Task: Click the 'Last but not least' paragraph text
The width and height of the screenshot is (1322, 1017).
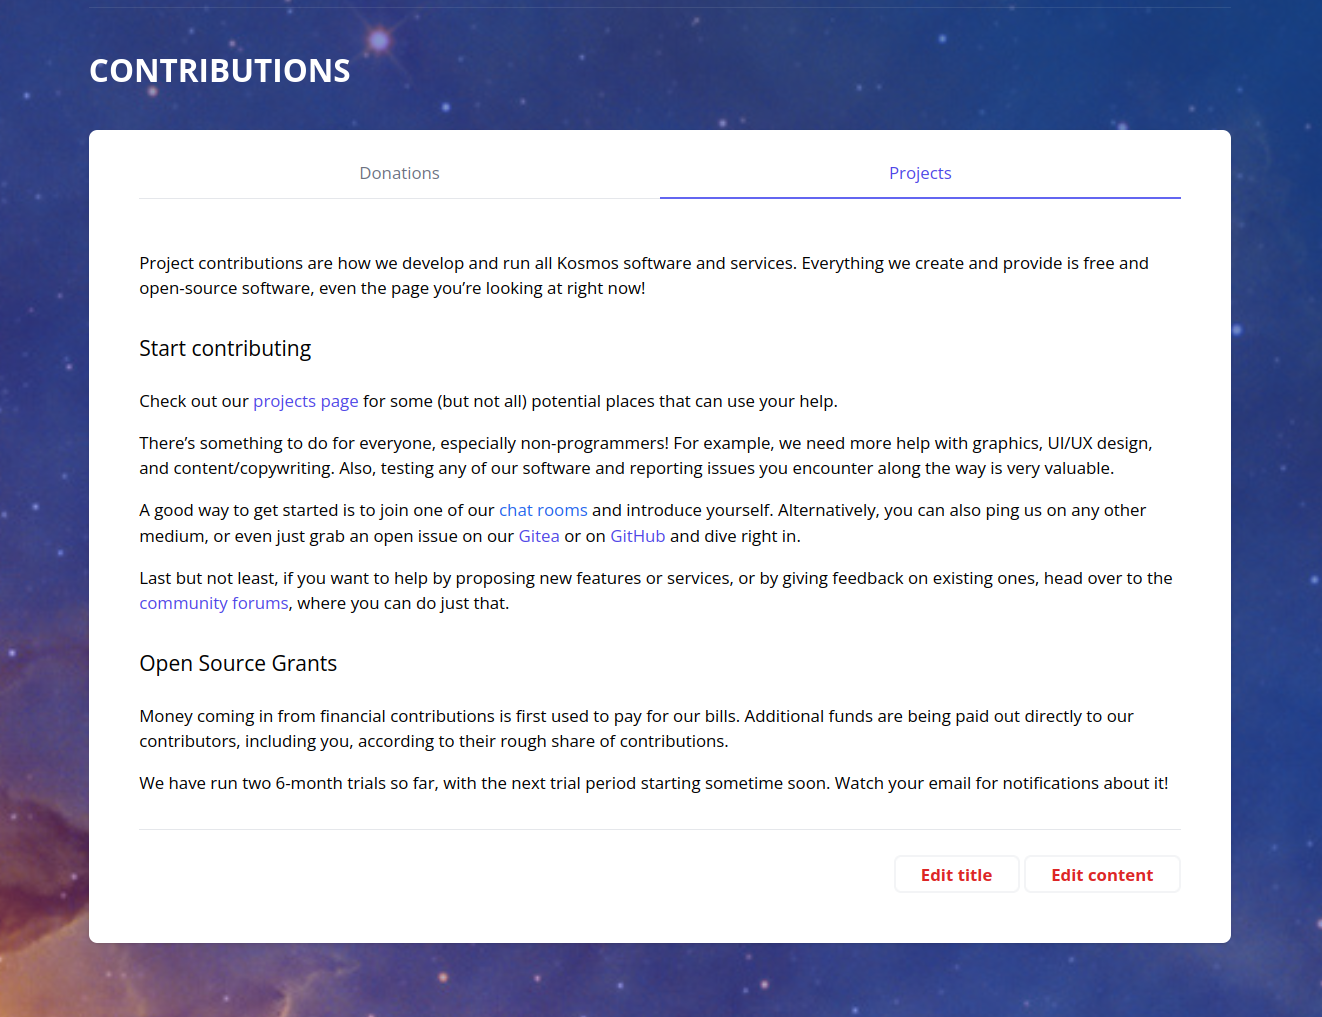Action: [x=655, y=578]
